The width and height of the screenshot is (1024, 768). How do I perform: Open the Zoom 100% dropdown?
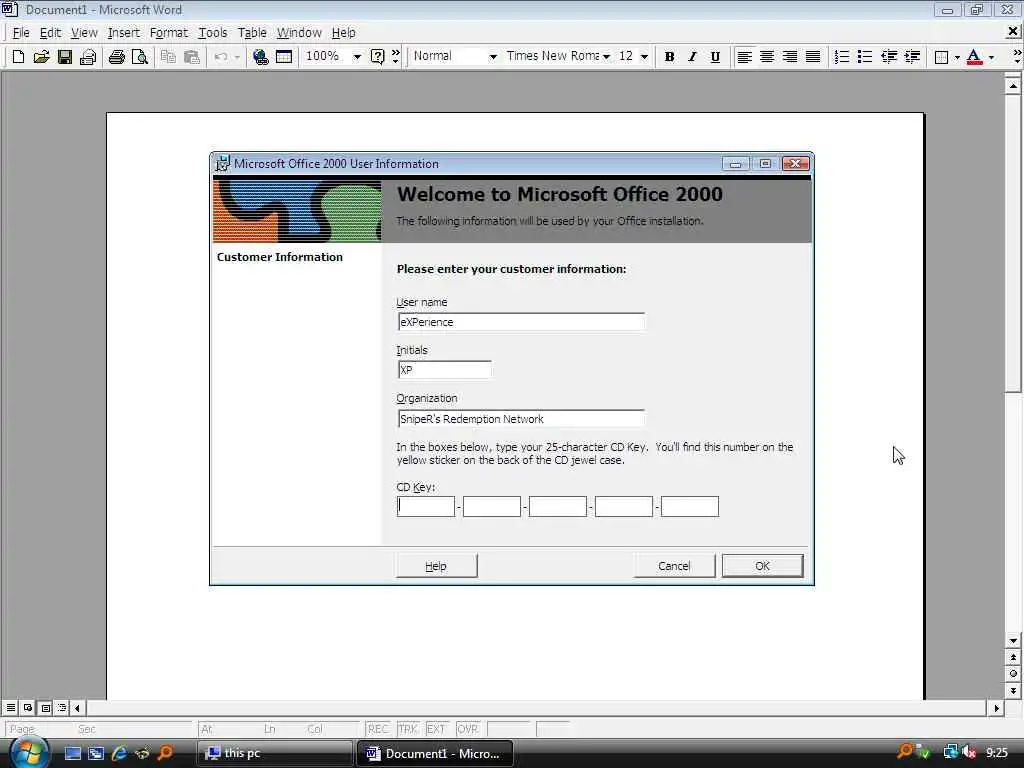tap(357, 57)
